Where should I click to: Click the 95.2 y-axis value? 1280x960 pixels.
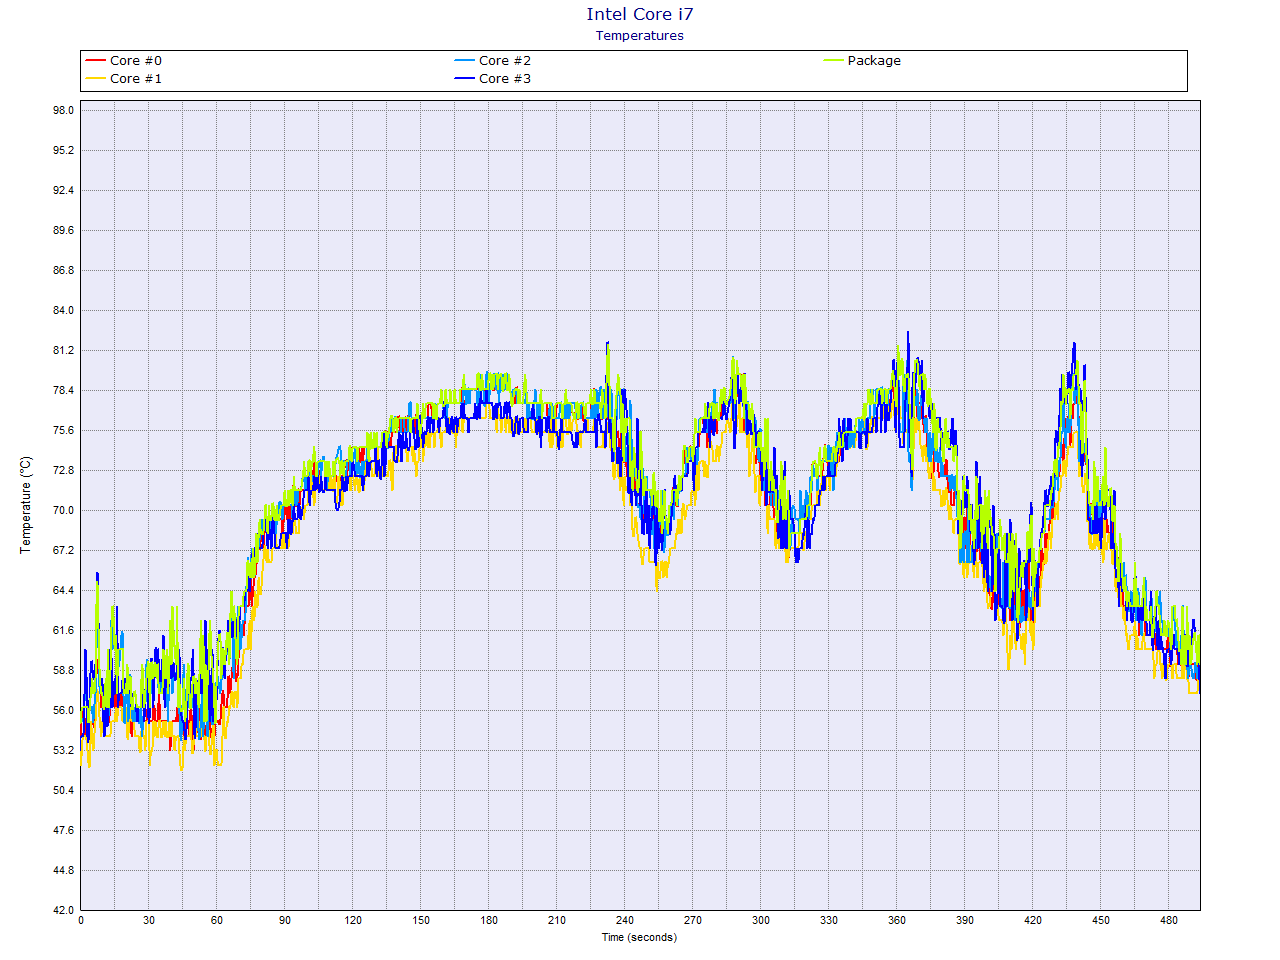point(64,150)
